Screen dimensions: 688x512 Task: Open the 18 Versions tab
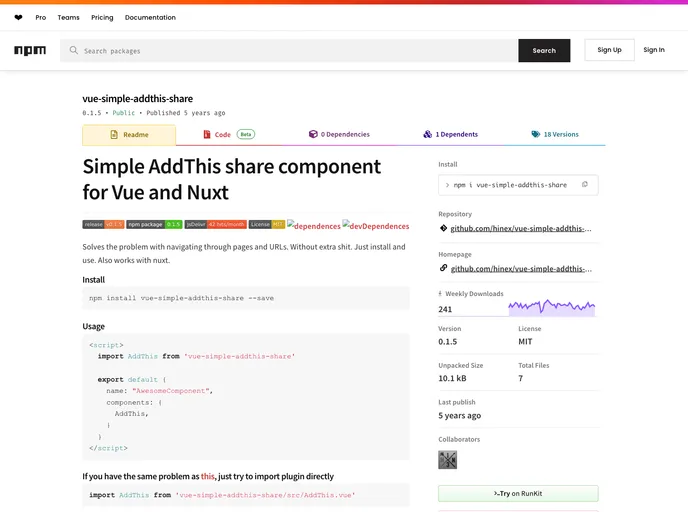pos(555,134)
